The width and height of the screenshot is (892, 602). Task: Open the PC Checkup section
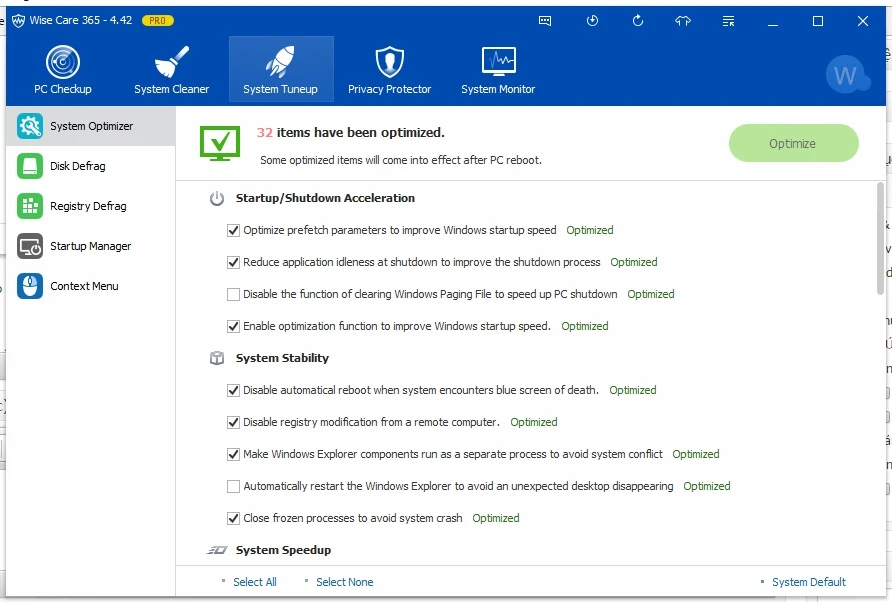coord(63,70)
